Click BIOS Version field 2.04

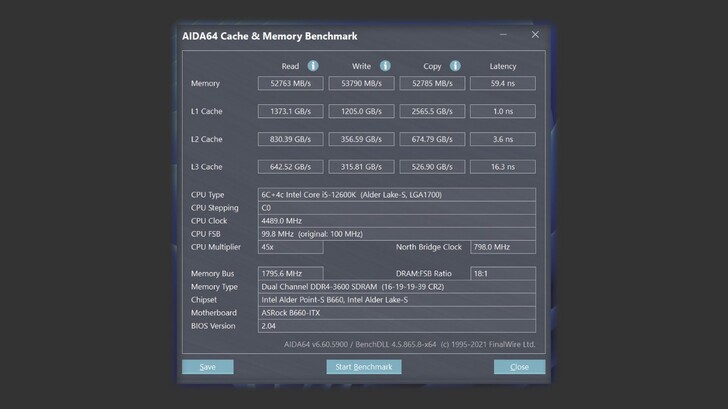tap(397, 325)
